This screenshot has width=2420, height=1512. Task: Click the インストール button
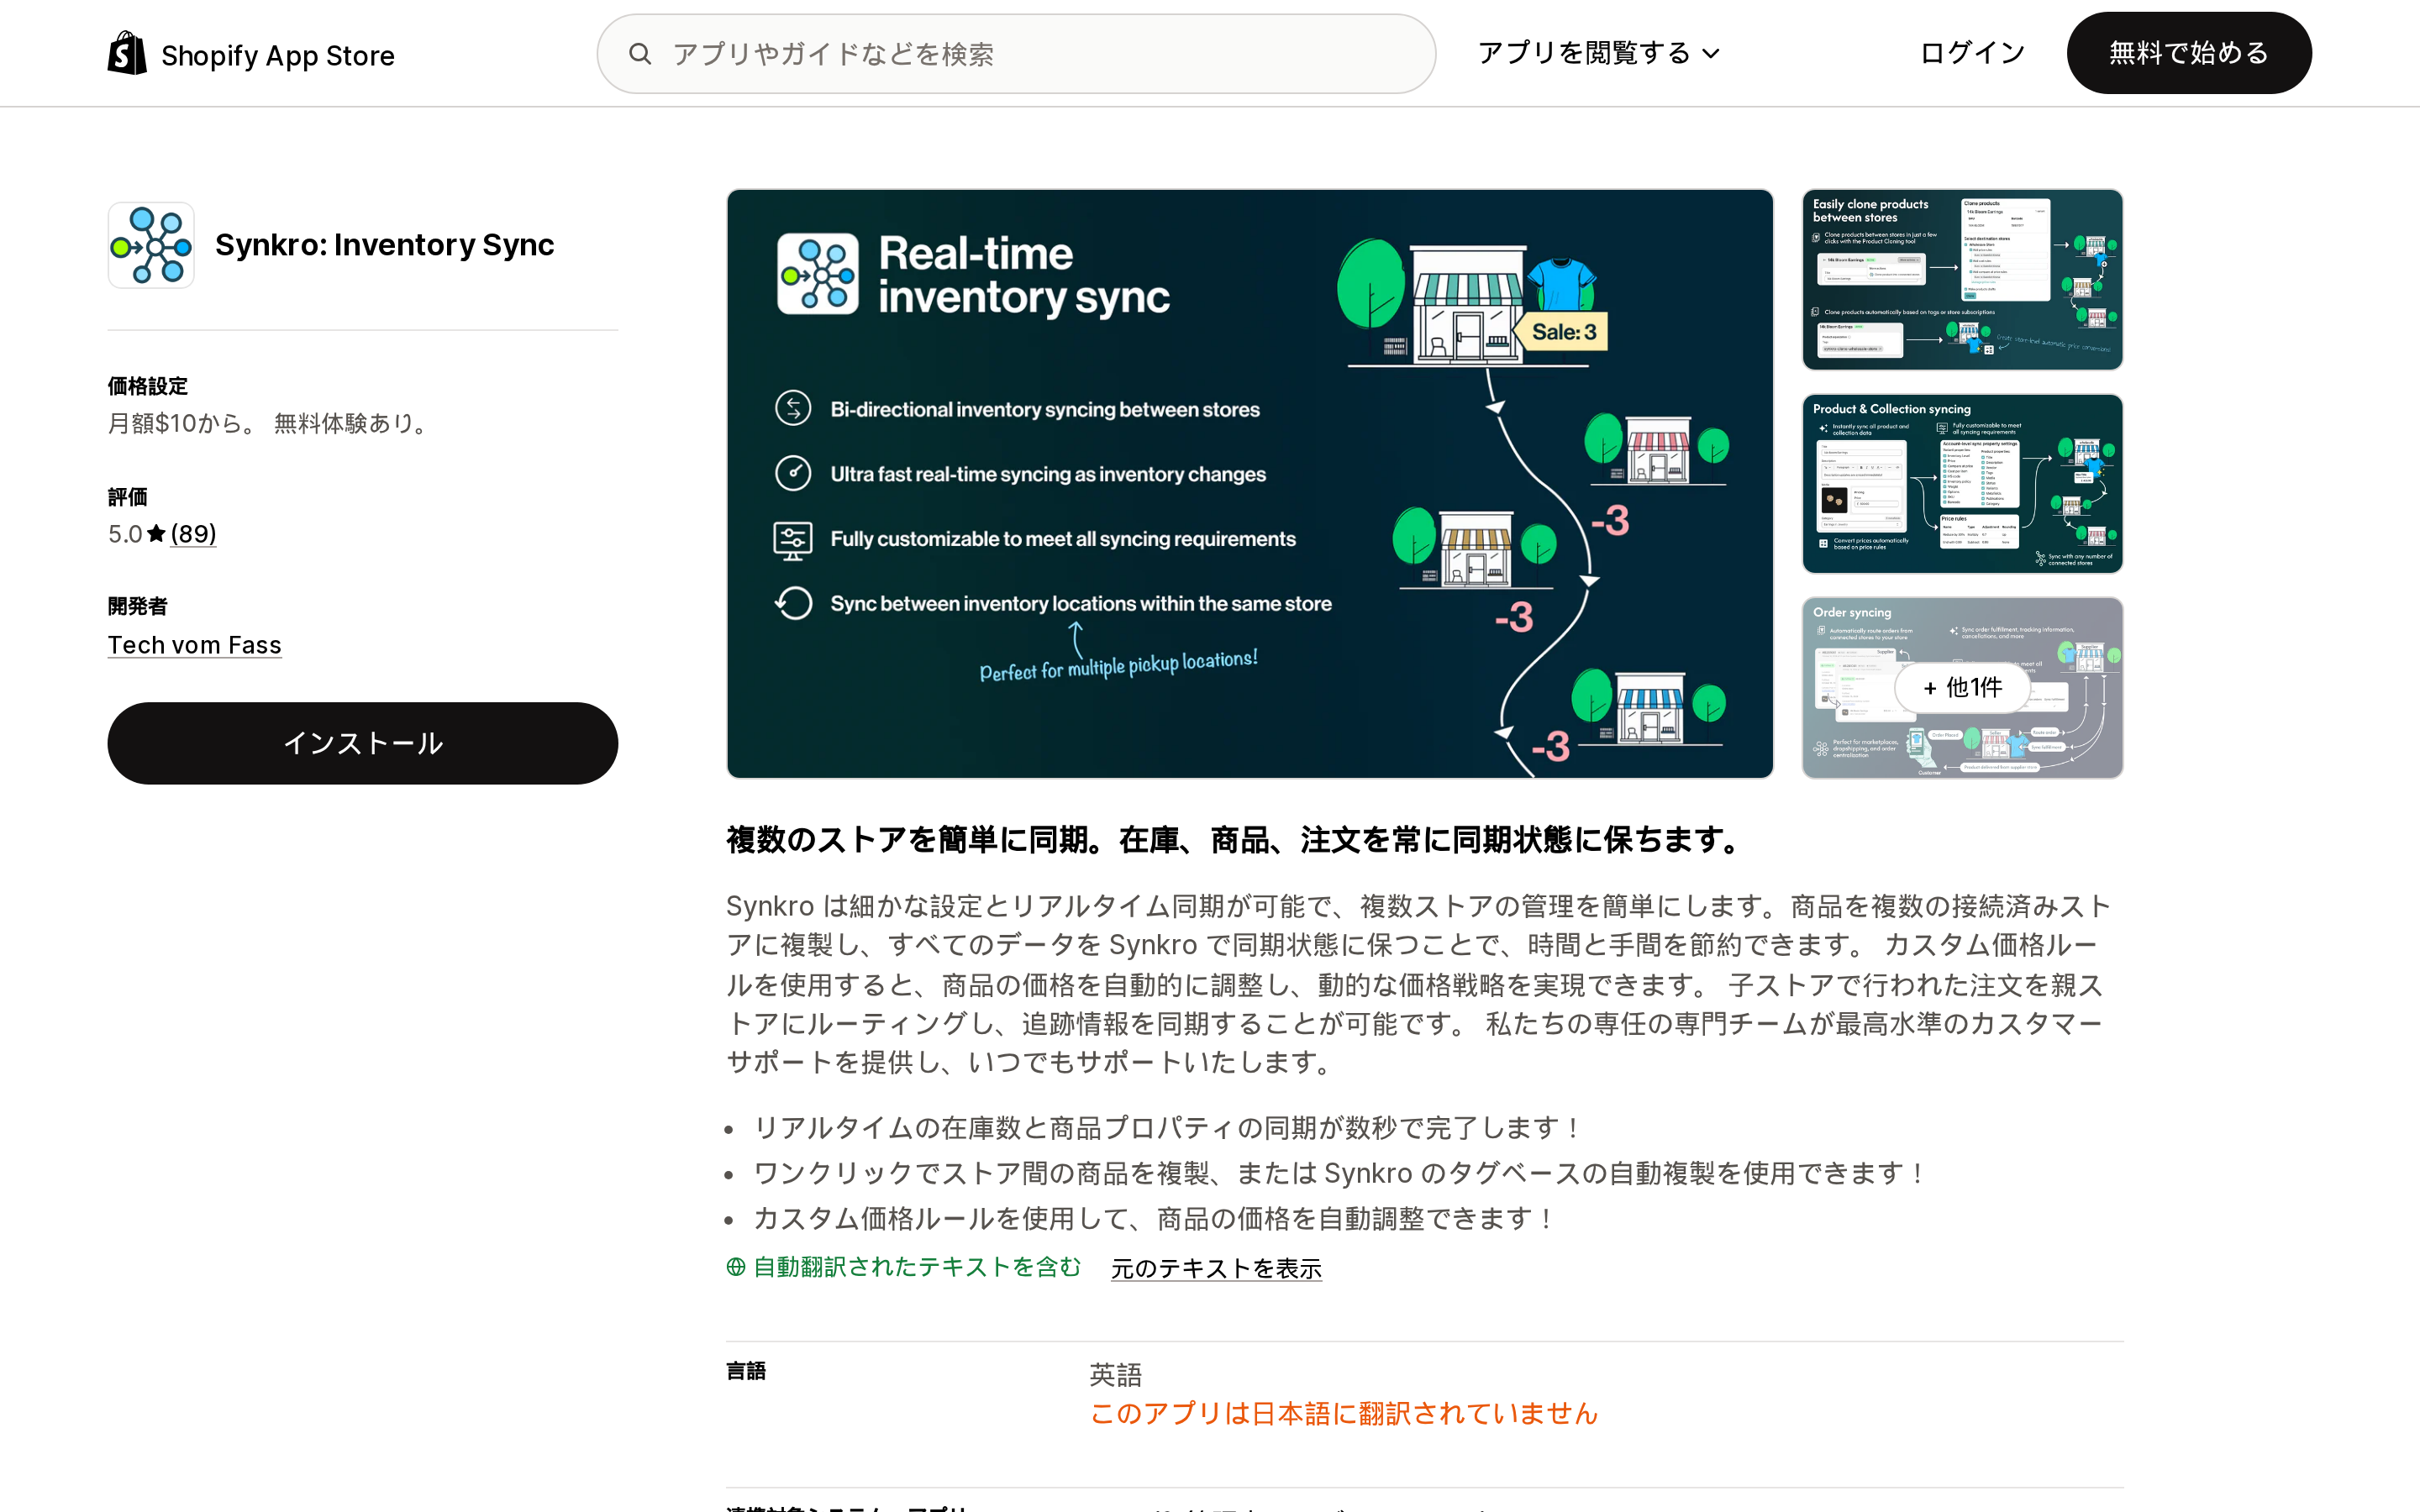pos(363,743)
